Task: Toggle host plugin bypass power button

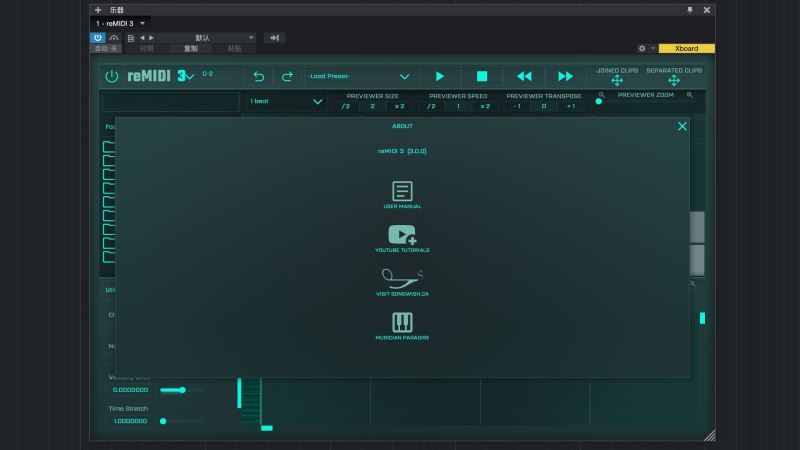Action: click(x=97, y=38)
